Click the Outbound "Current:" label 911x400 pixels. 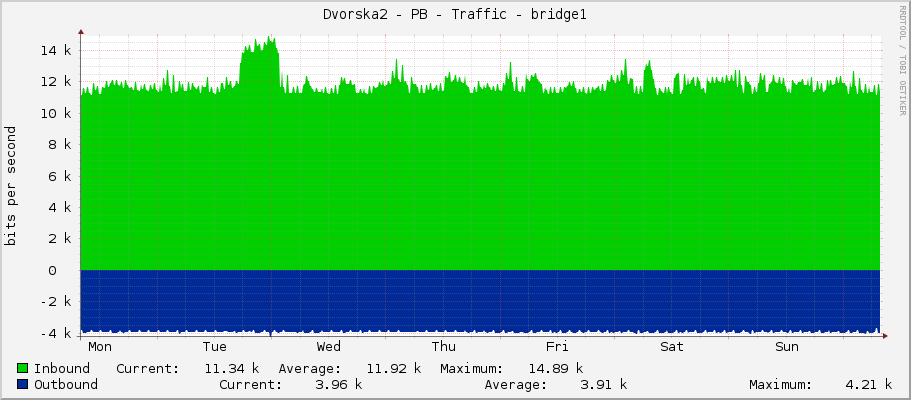(251, 384)
